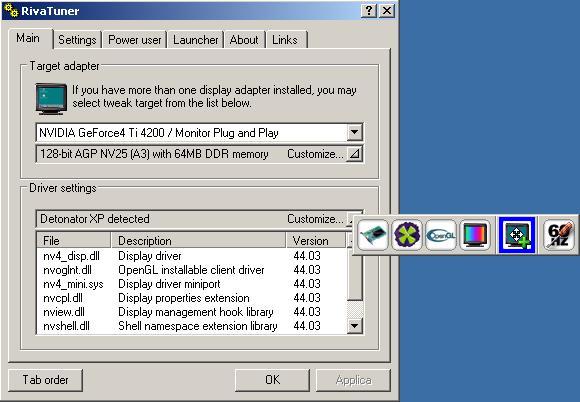This screenshot has height=402, width=580.
Task: Sort by the Description column header
Action: tap(198, 241)
